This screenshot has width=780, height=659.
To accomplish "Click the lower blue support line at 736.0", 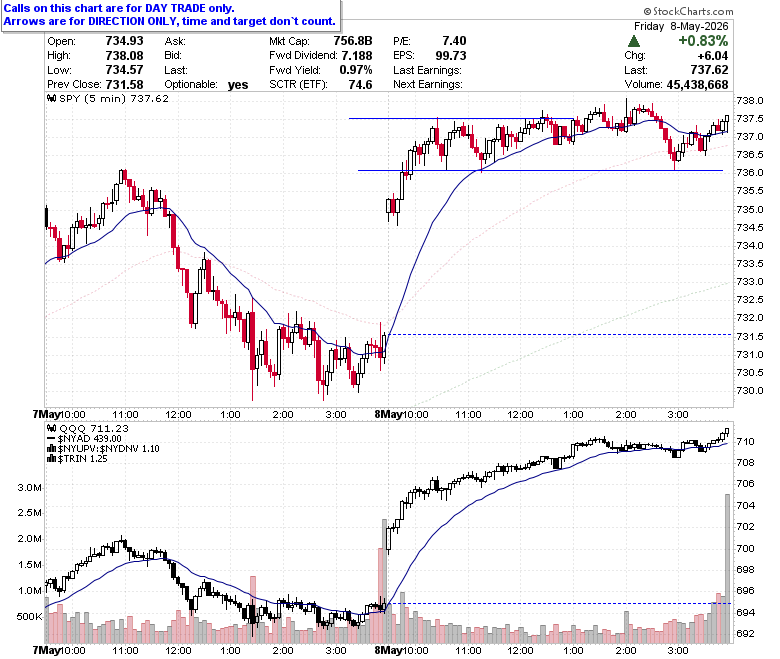I will (x=540, y=171).
